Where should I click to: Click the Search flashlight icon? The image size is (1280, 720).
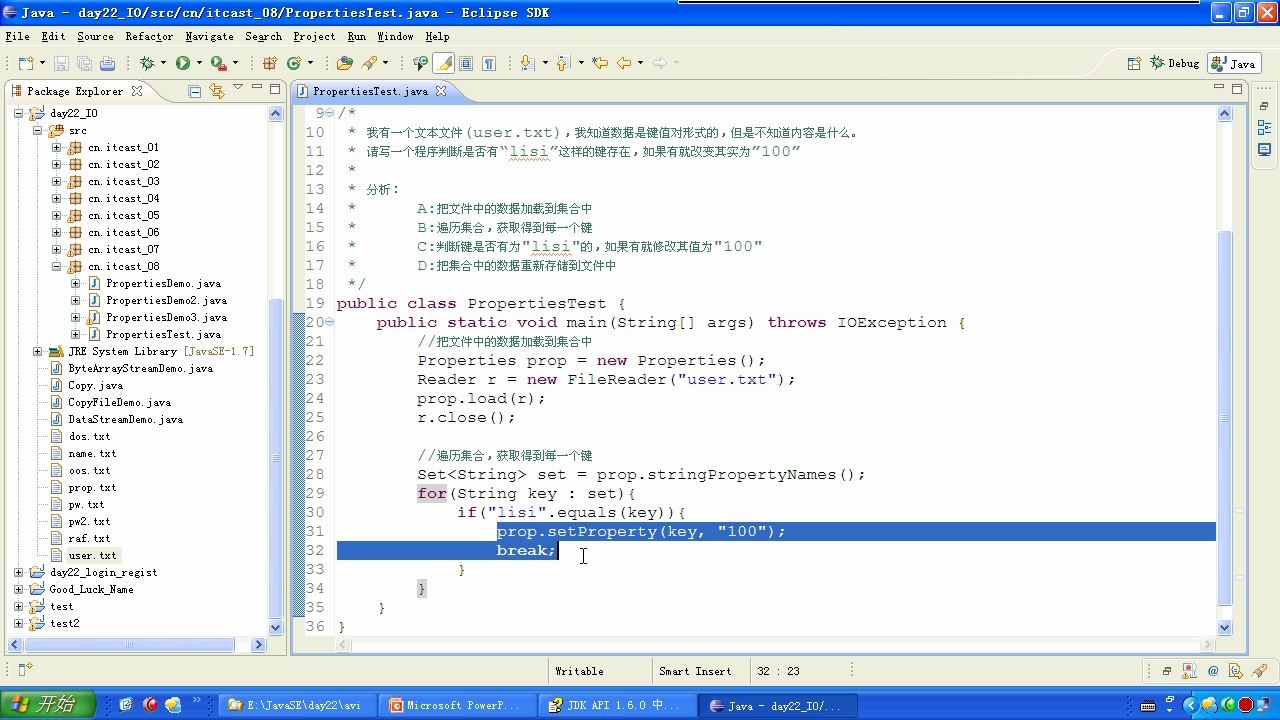tap(369, 63)
